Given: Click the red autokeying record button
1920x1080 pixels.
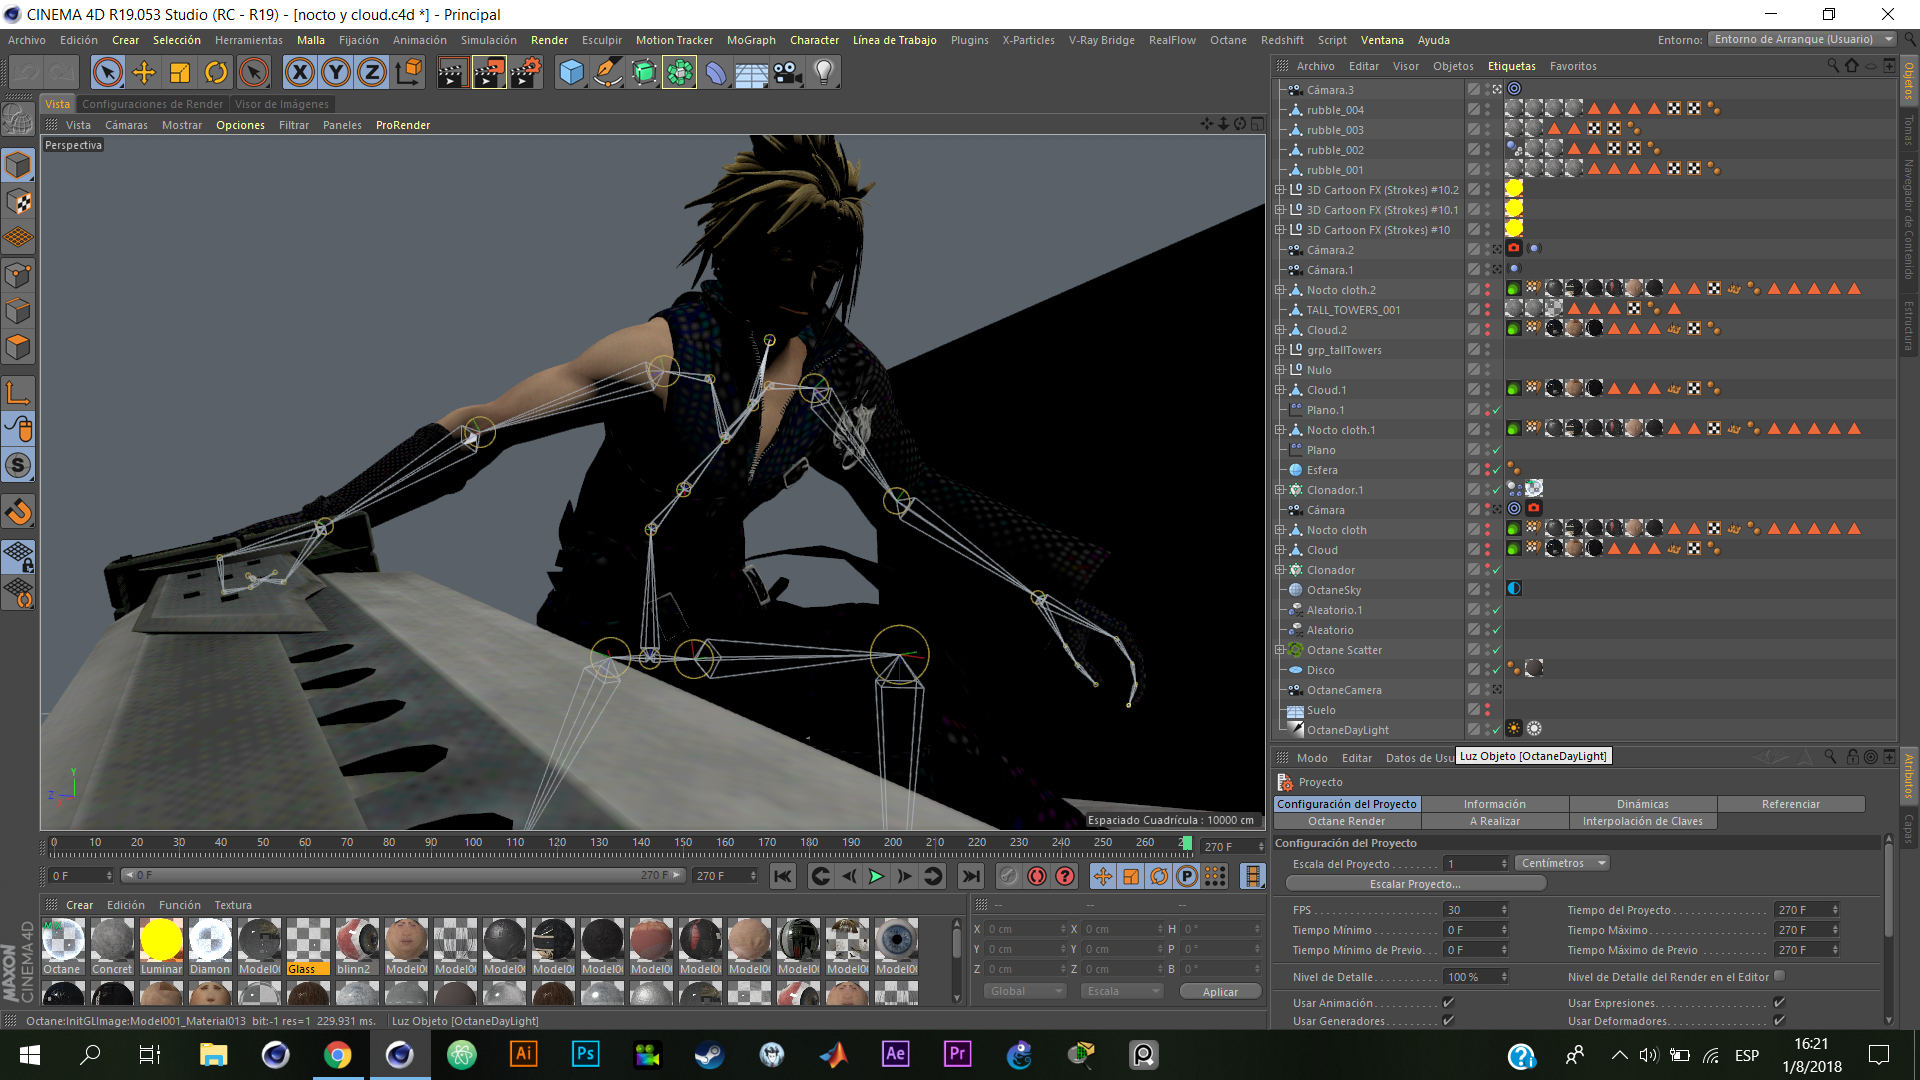Looking at the screenshot, I should point(1037,877).
